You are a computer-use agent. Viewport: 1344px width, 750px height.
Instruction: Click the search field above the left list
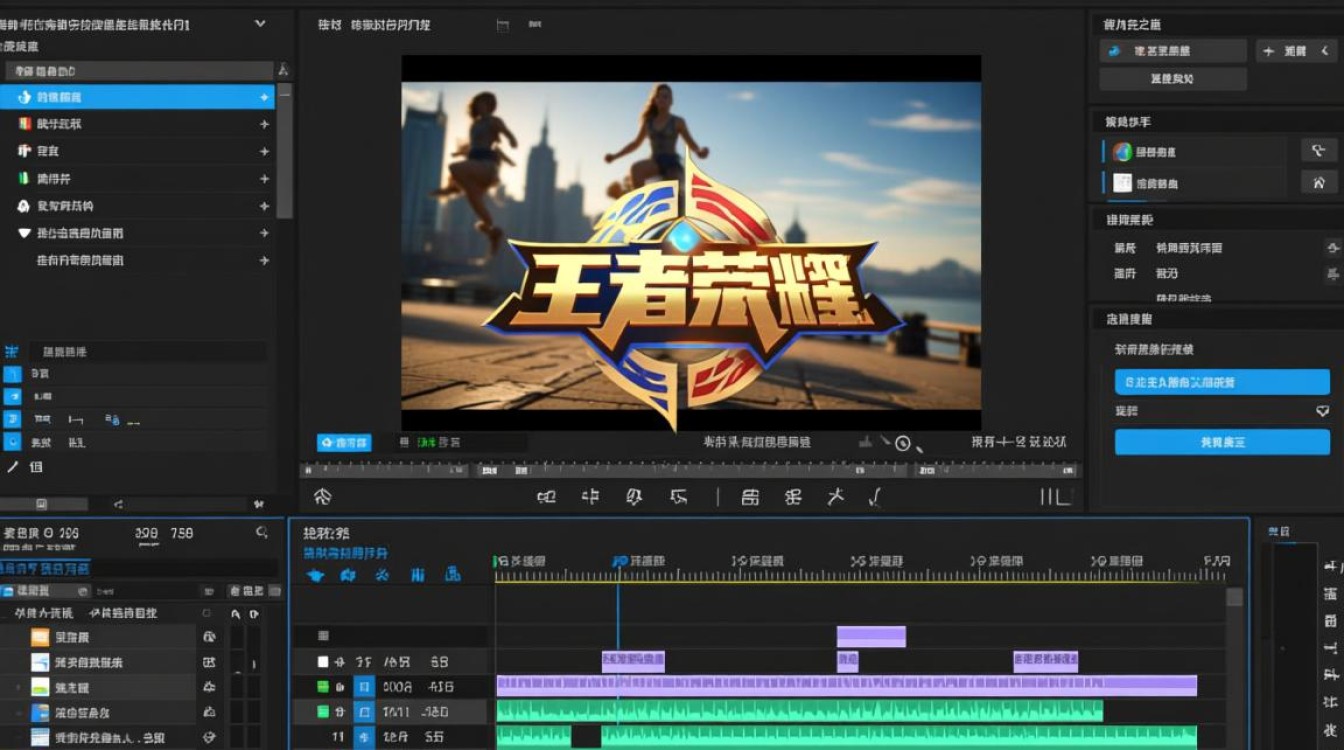(139, 71)
